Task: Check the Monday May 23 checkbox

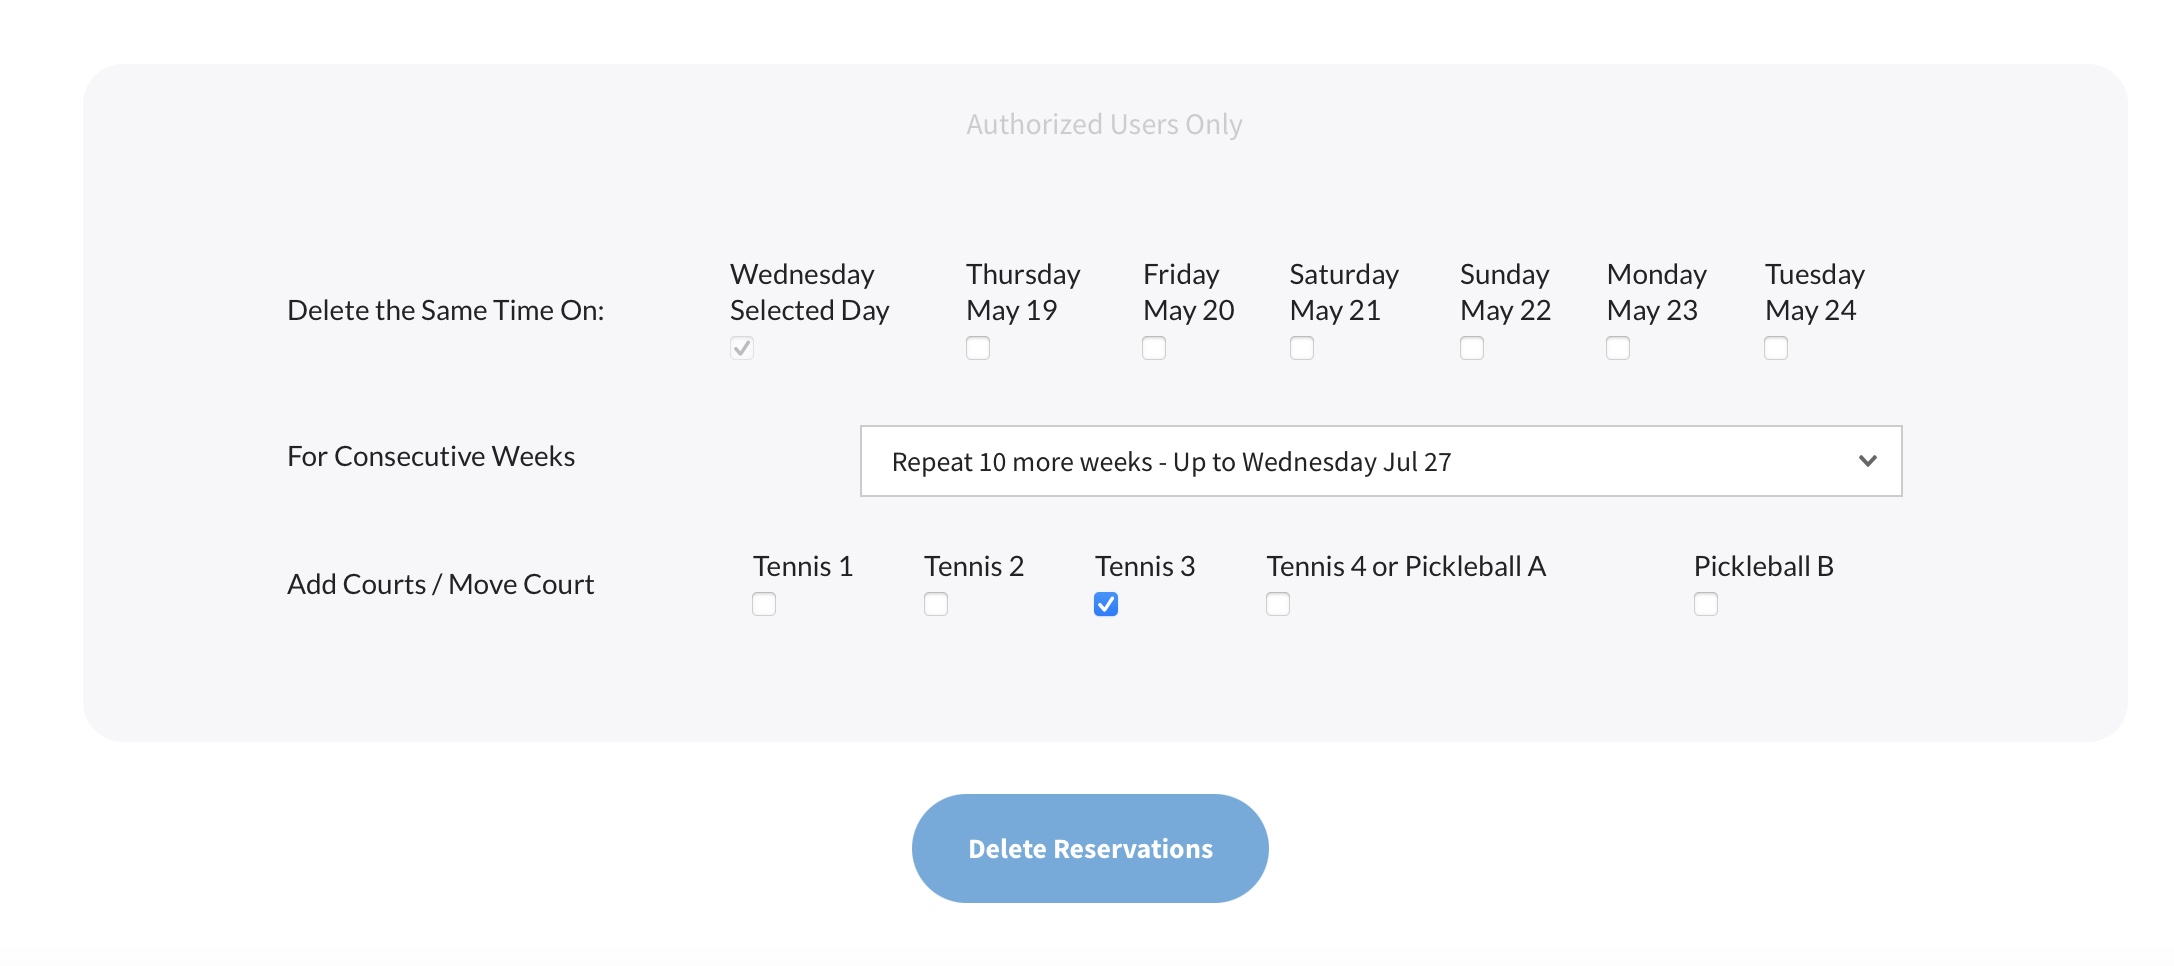Action: tap(1618, 348)
